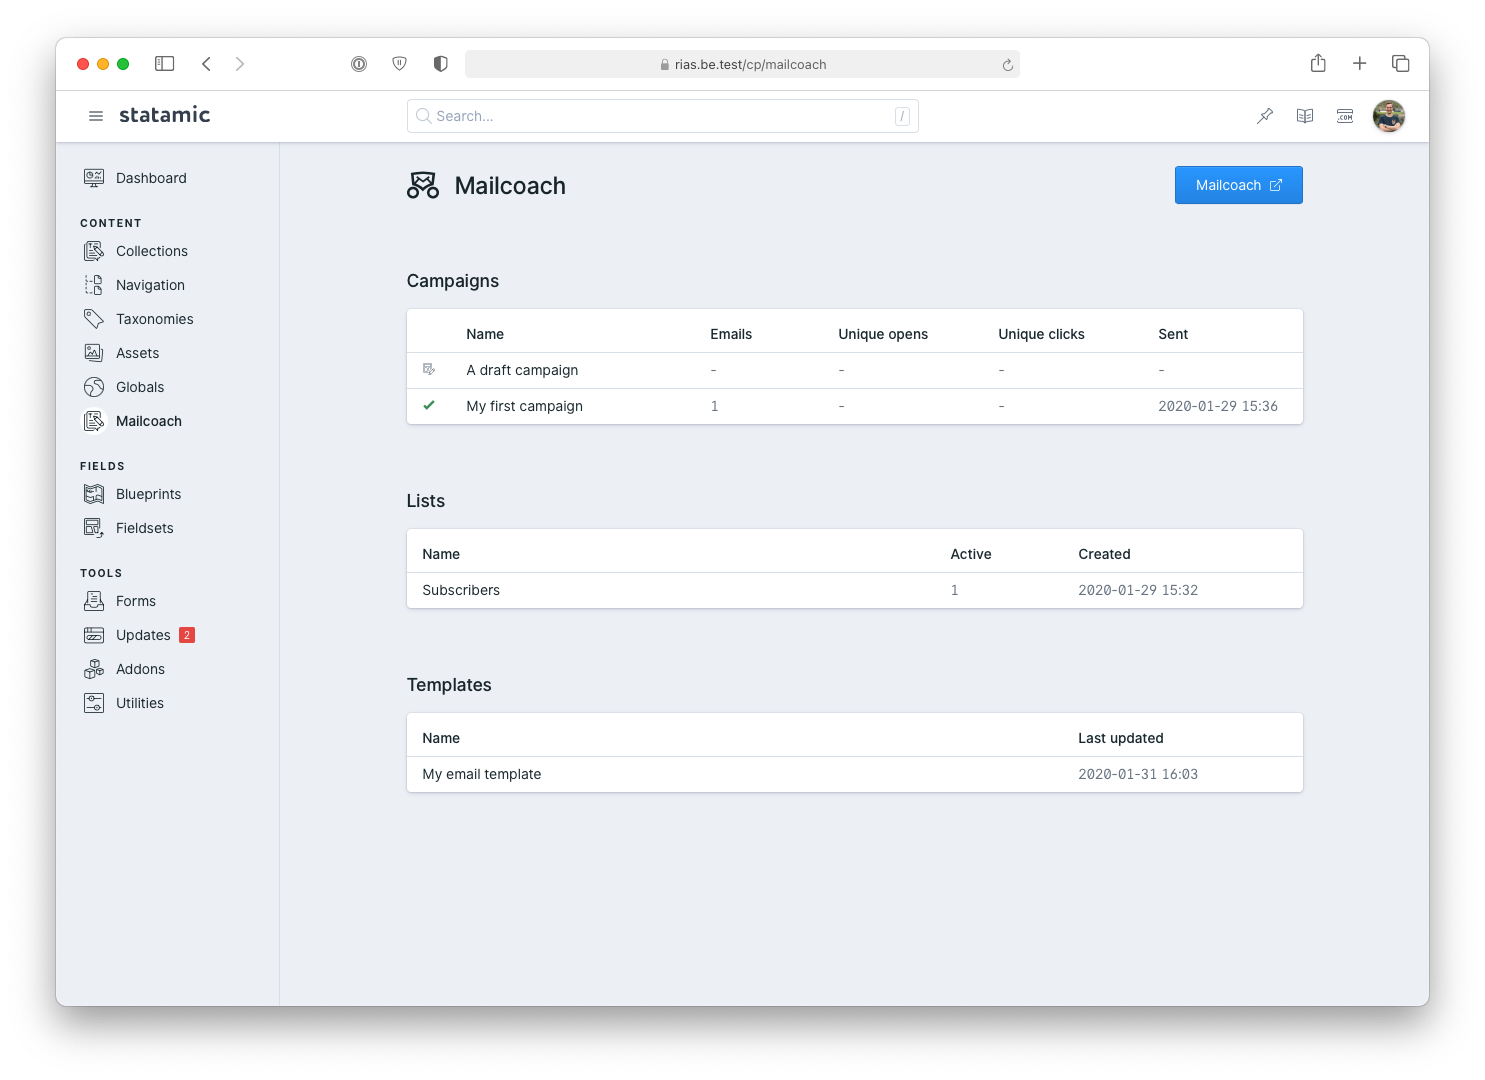The width and height of the screenshot is (1485, 1080).
Task: Go forward in Safari
Action: pyautogui.click(x=240, y=64)
